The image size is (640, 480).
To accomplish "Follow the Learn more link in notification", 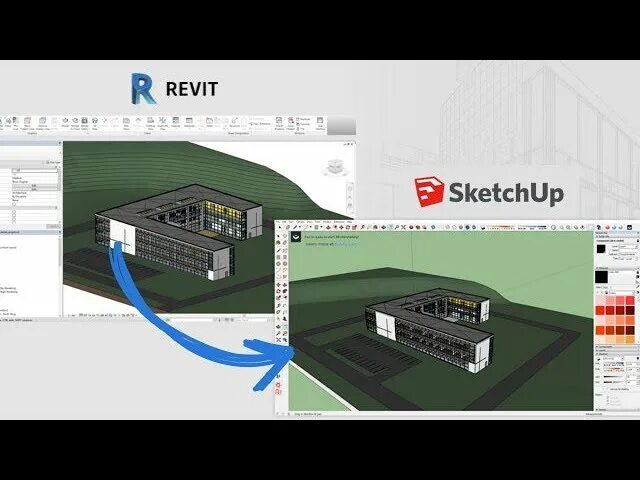I will [346, 244].
